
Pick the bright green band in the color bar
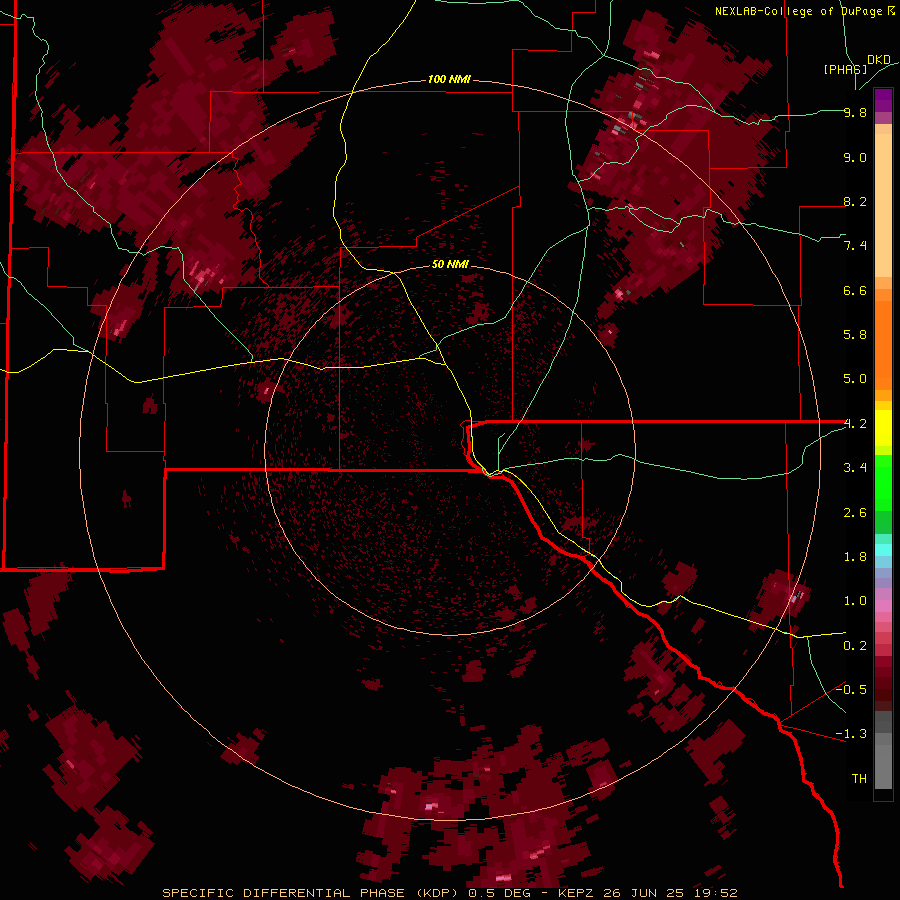click(x=883, y=483)
